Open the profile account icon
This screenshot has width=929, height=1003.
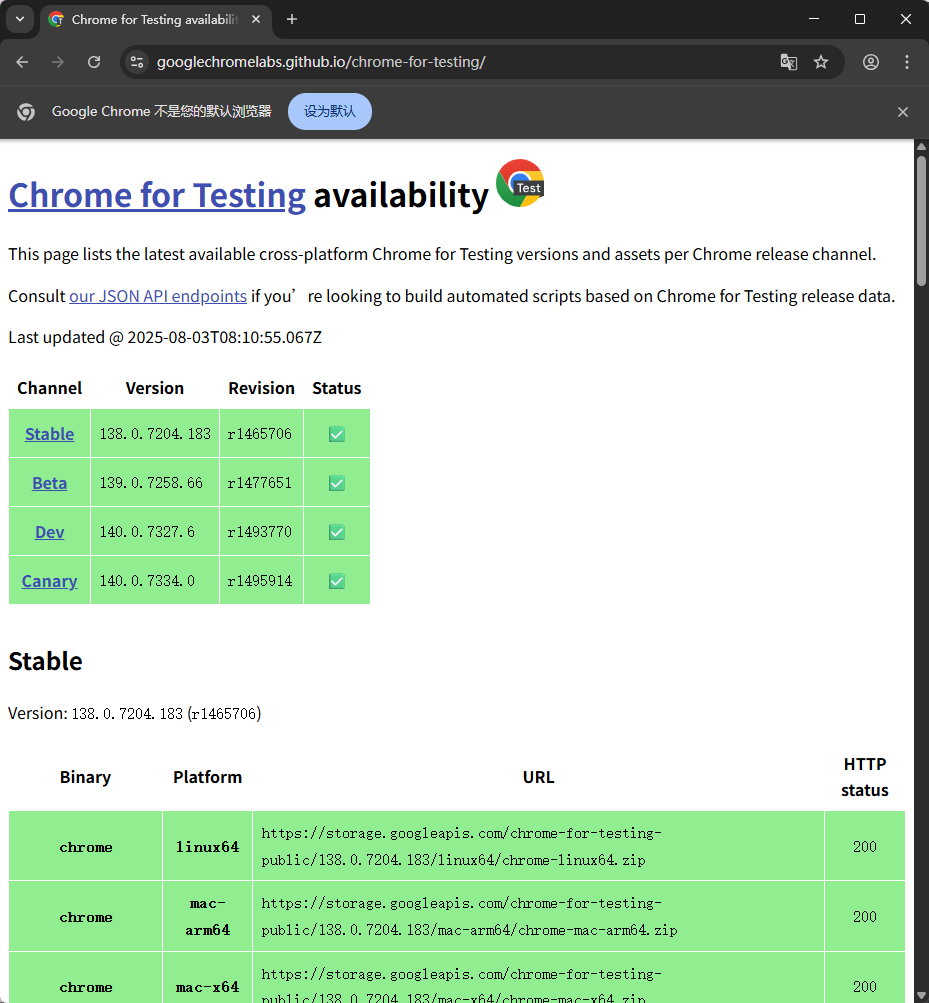pos(871,62)
